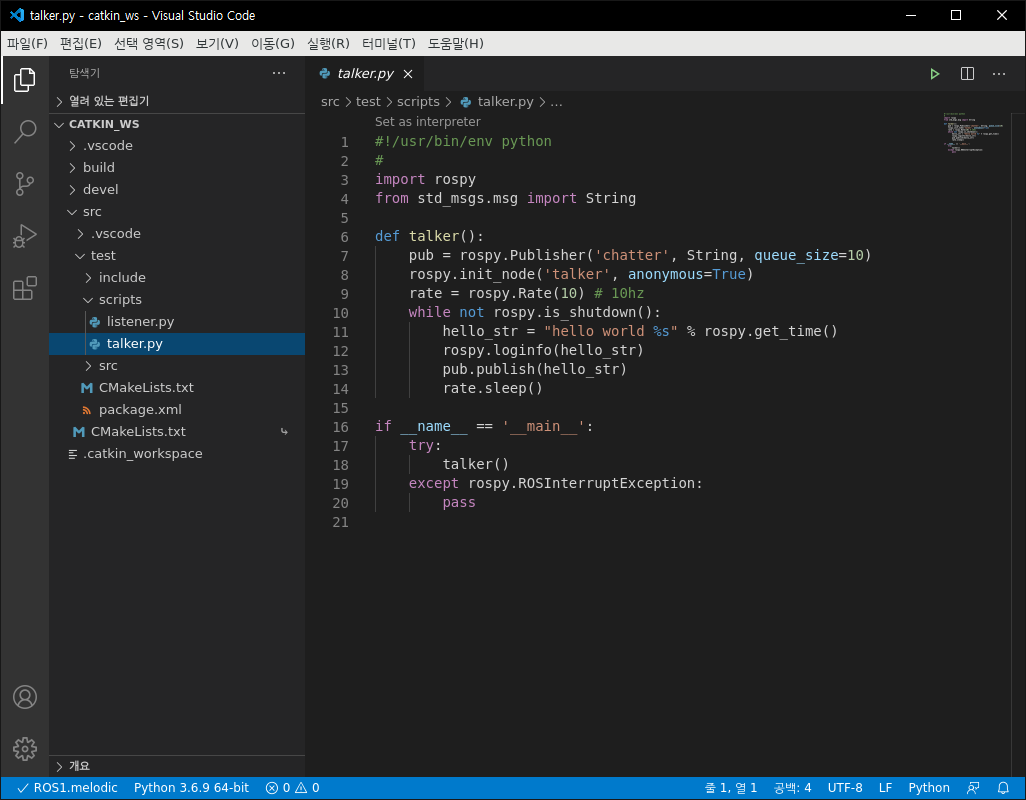Click the code minimap preview

(975, 133)
